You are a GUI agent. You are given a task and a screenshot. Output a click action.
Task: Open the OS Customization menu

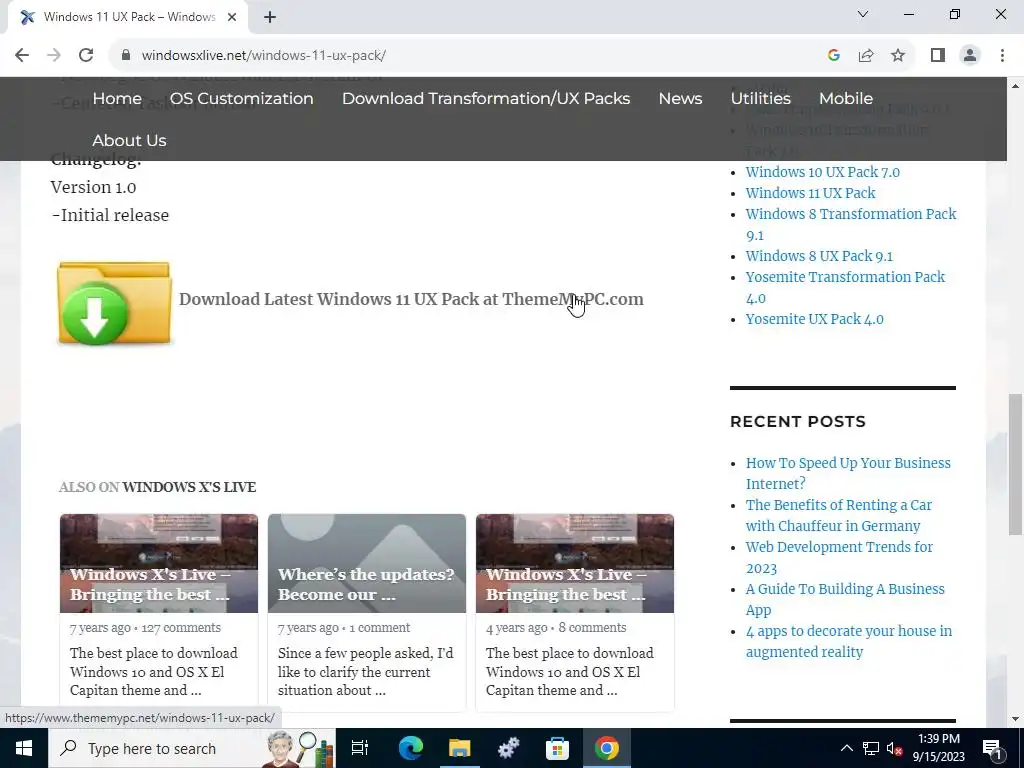tap(242, 99)
